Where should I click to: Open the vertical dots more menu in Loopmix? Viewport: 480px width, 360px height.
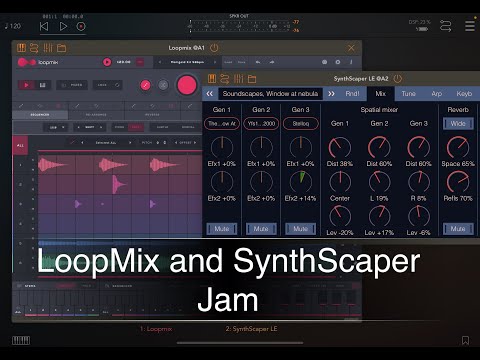click(x=351, y=62)
